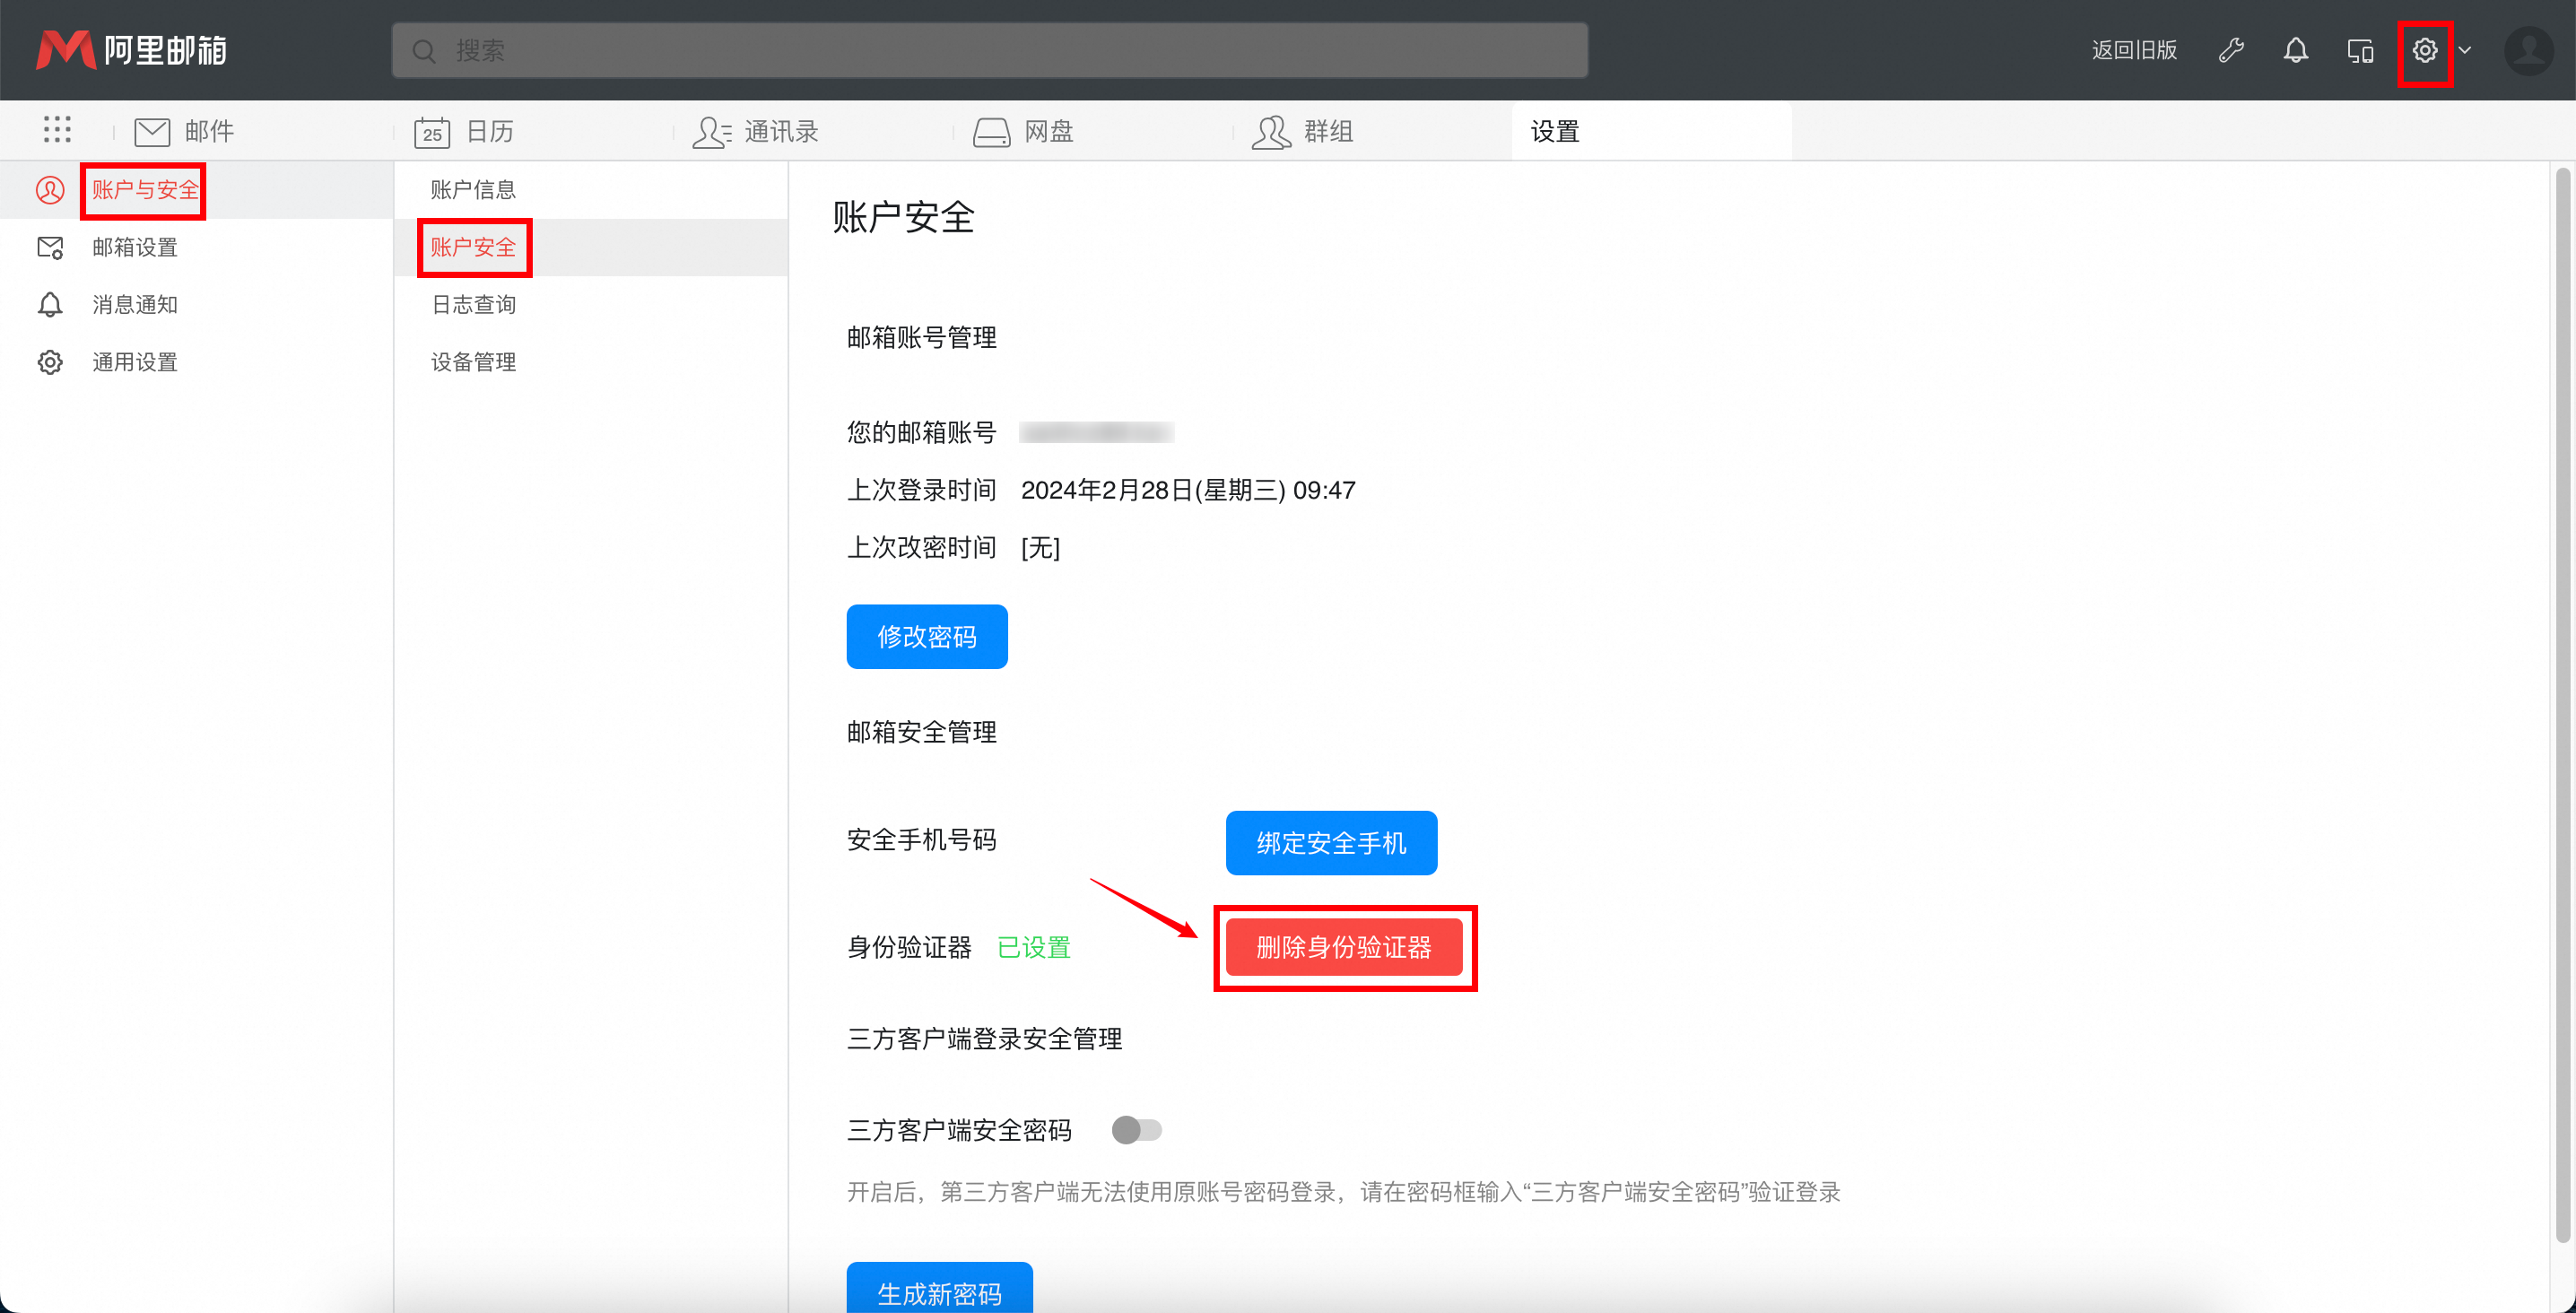Viewport: 2576px width, 1313px height.
Task: Click the 安全手机号码 label
Action: (922, 840)
